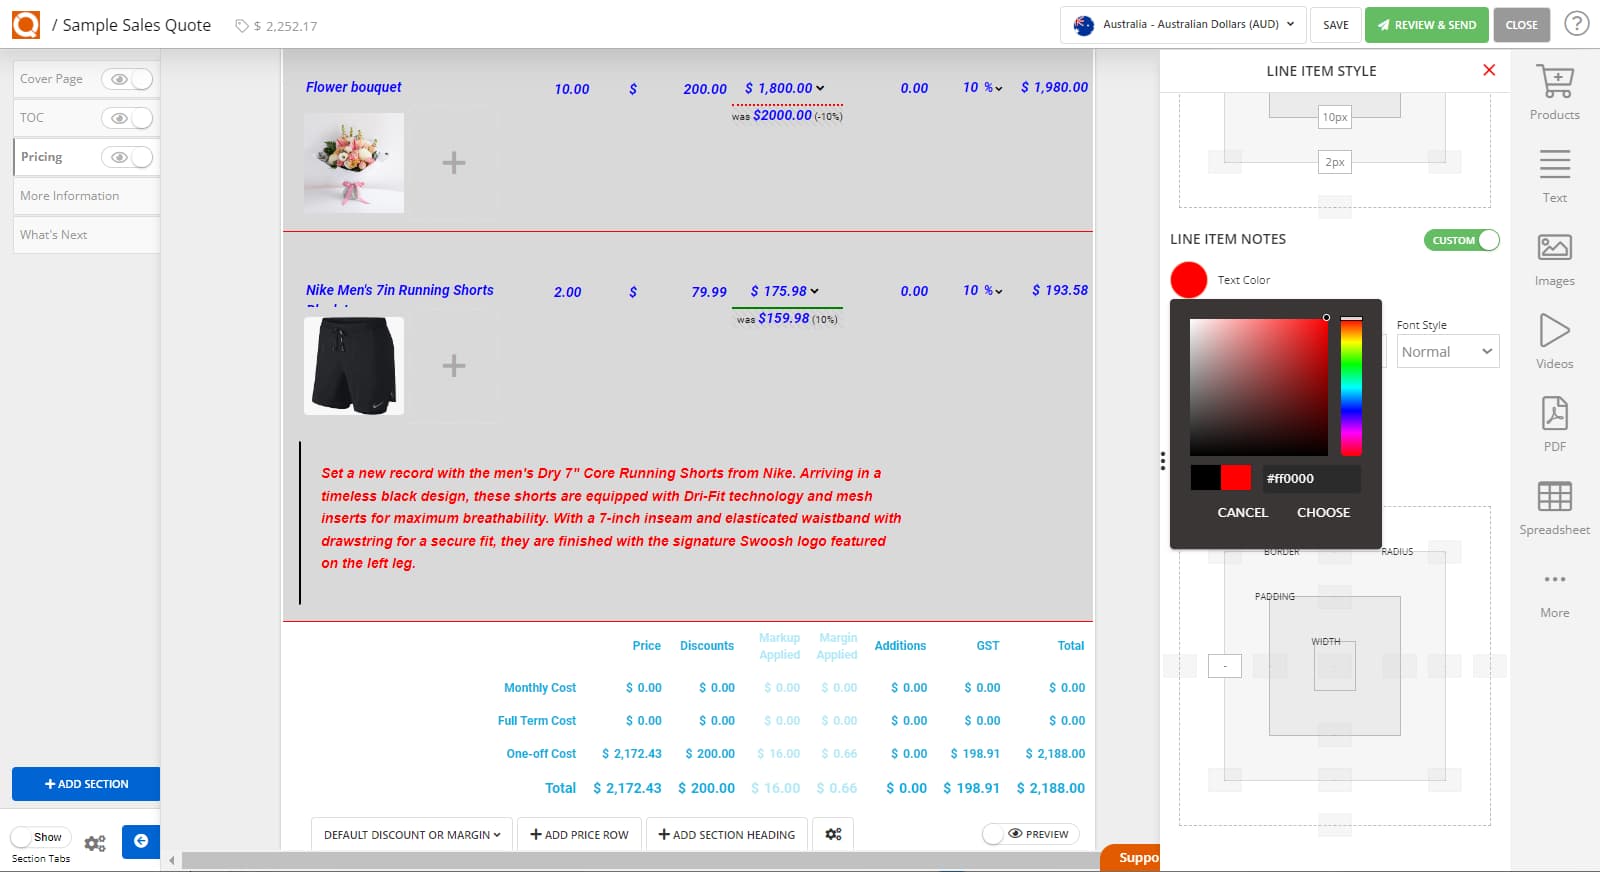This screenshot has height=872, width=1600.
Task: Click the hex color #ff0000 field
Action: pos(1310,479)
